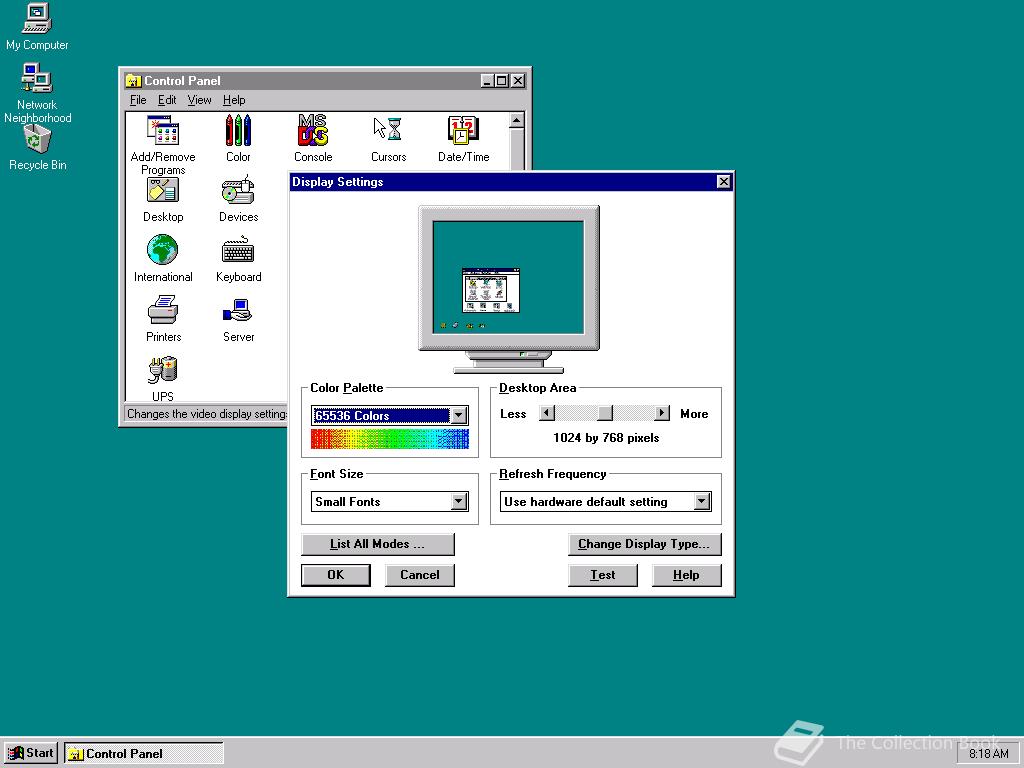Click the List All Modes button
This screenshot has height=768, width=1024.
point(378,544)
